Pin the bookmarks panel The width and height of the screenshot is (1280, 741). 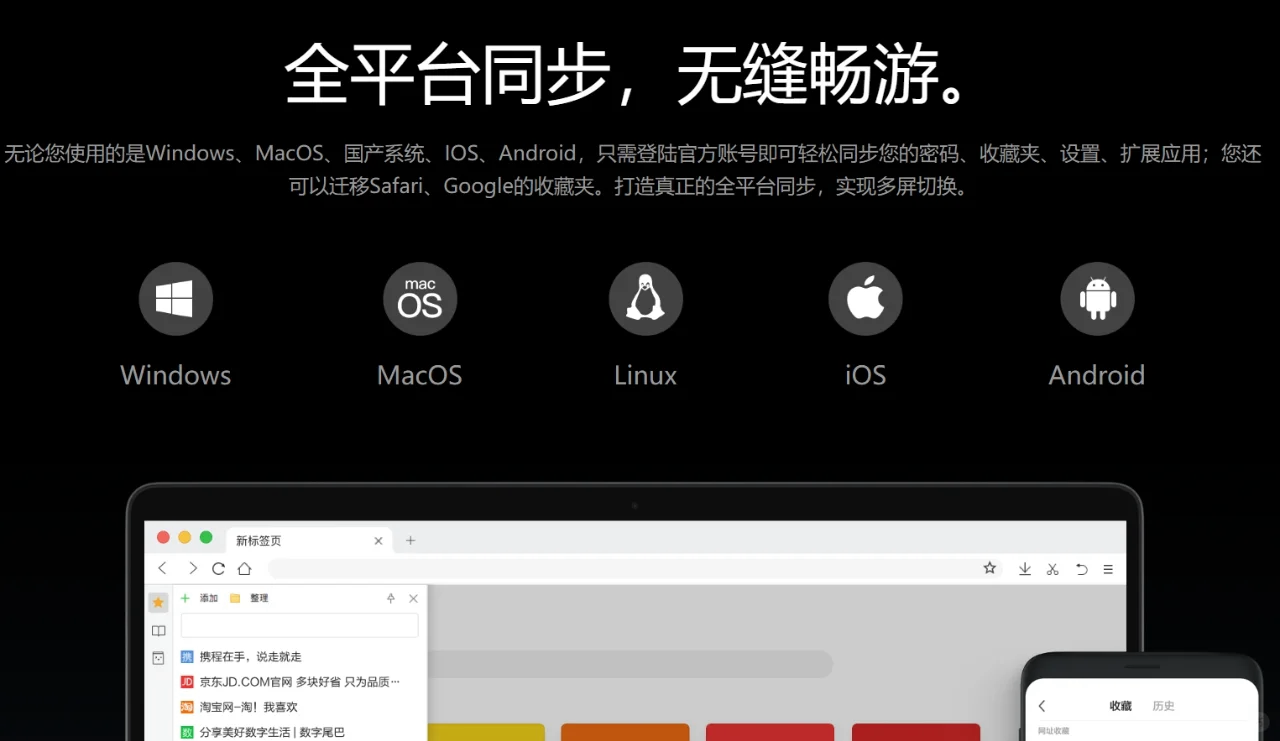tap(391, 598)
